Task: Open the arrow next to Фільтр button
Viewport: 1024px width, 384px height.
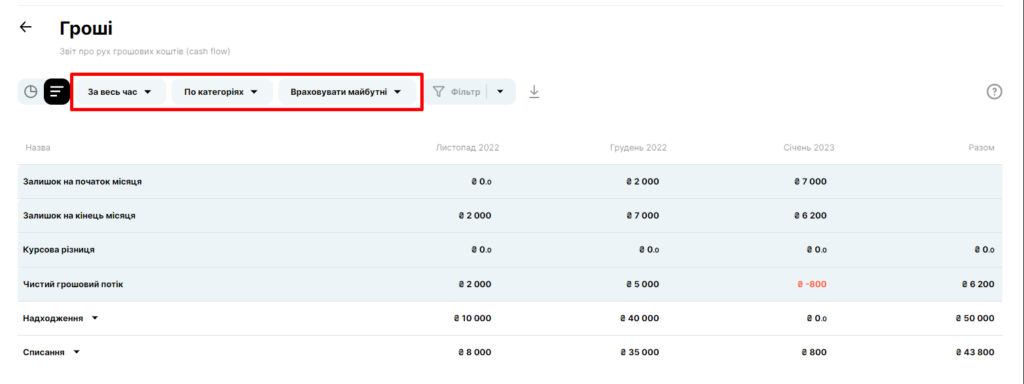Action: pyautogui.click(x=500, y=92)
